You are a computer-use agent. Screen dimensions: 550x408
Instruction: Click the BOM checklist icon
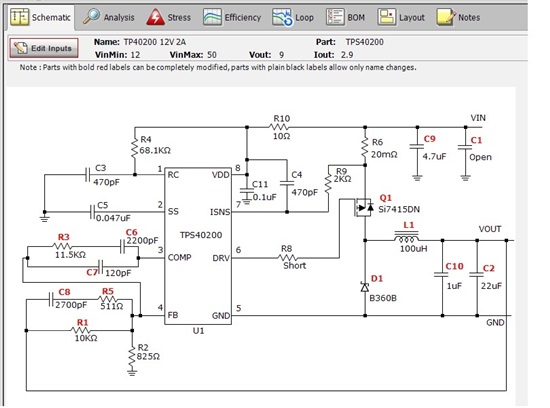tap(335, 17)
